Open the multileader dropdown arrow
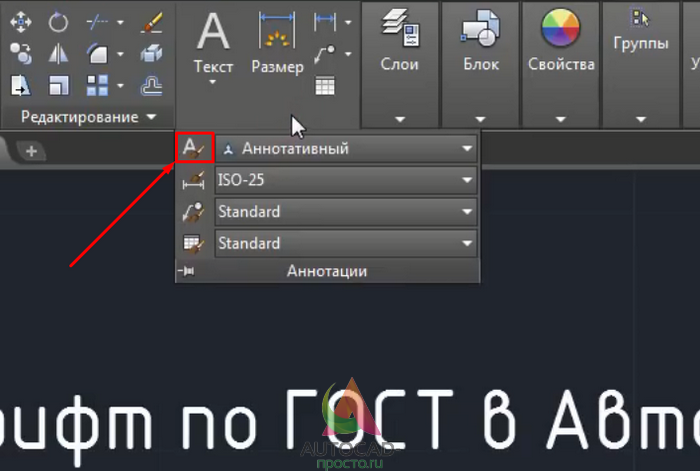The image size is (700, 471). click(x=348, y=54)
